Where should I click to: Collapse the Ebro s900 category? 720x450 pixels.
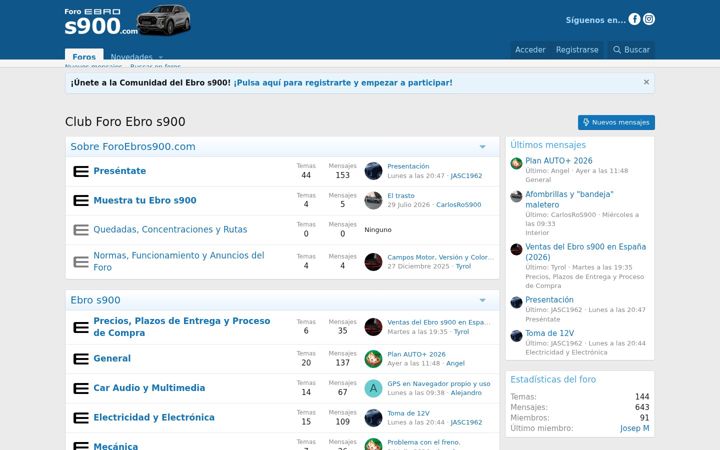pos(483,300)
